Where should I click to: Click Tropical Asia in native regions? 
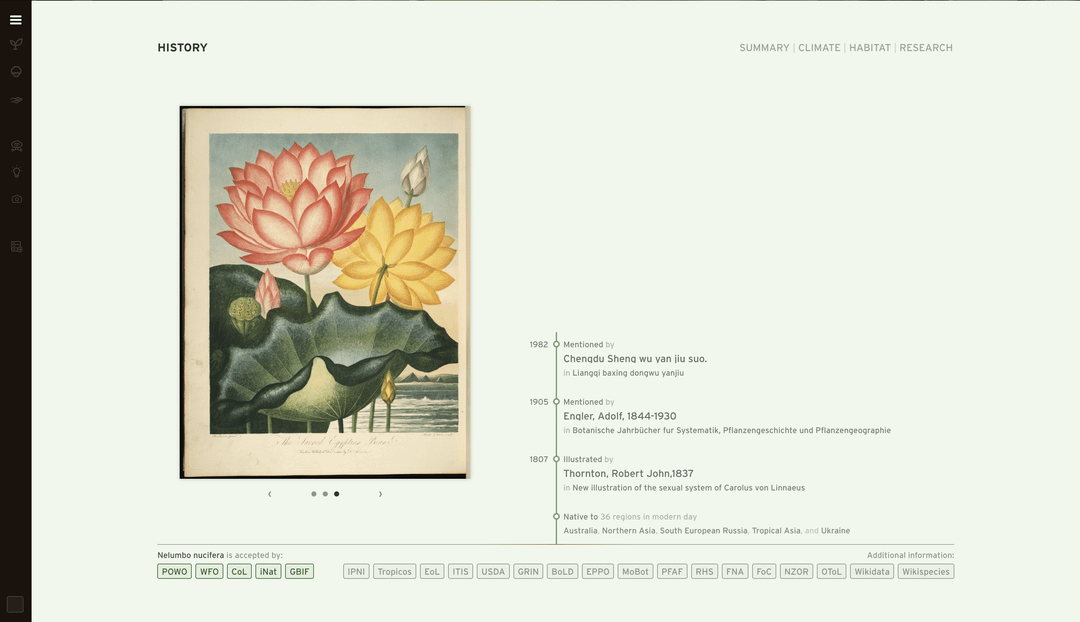coord(776,530)
